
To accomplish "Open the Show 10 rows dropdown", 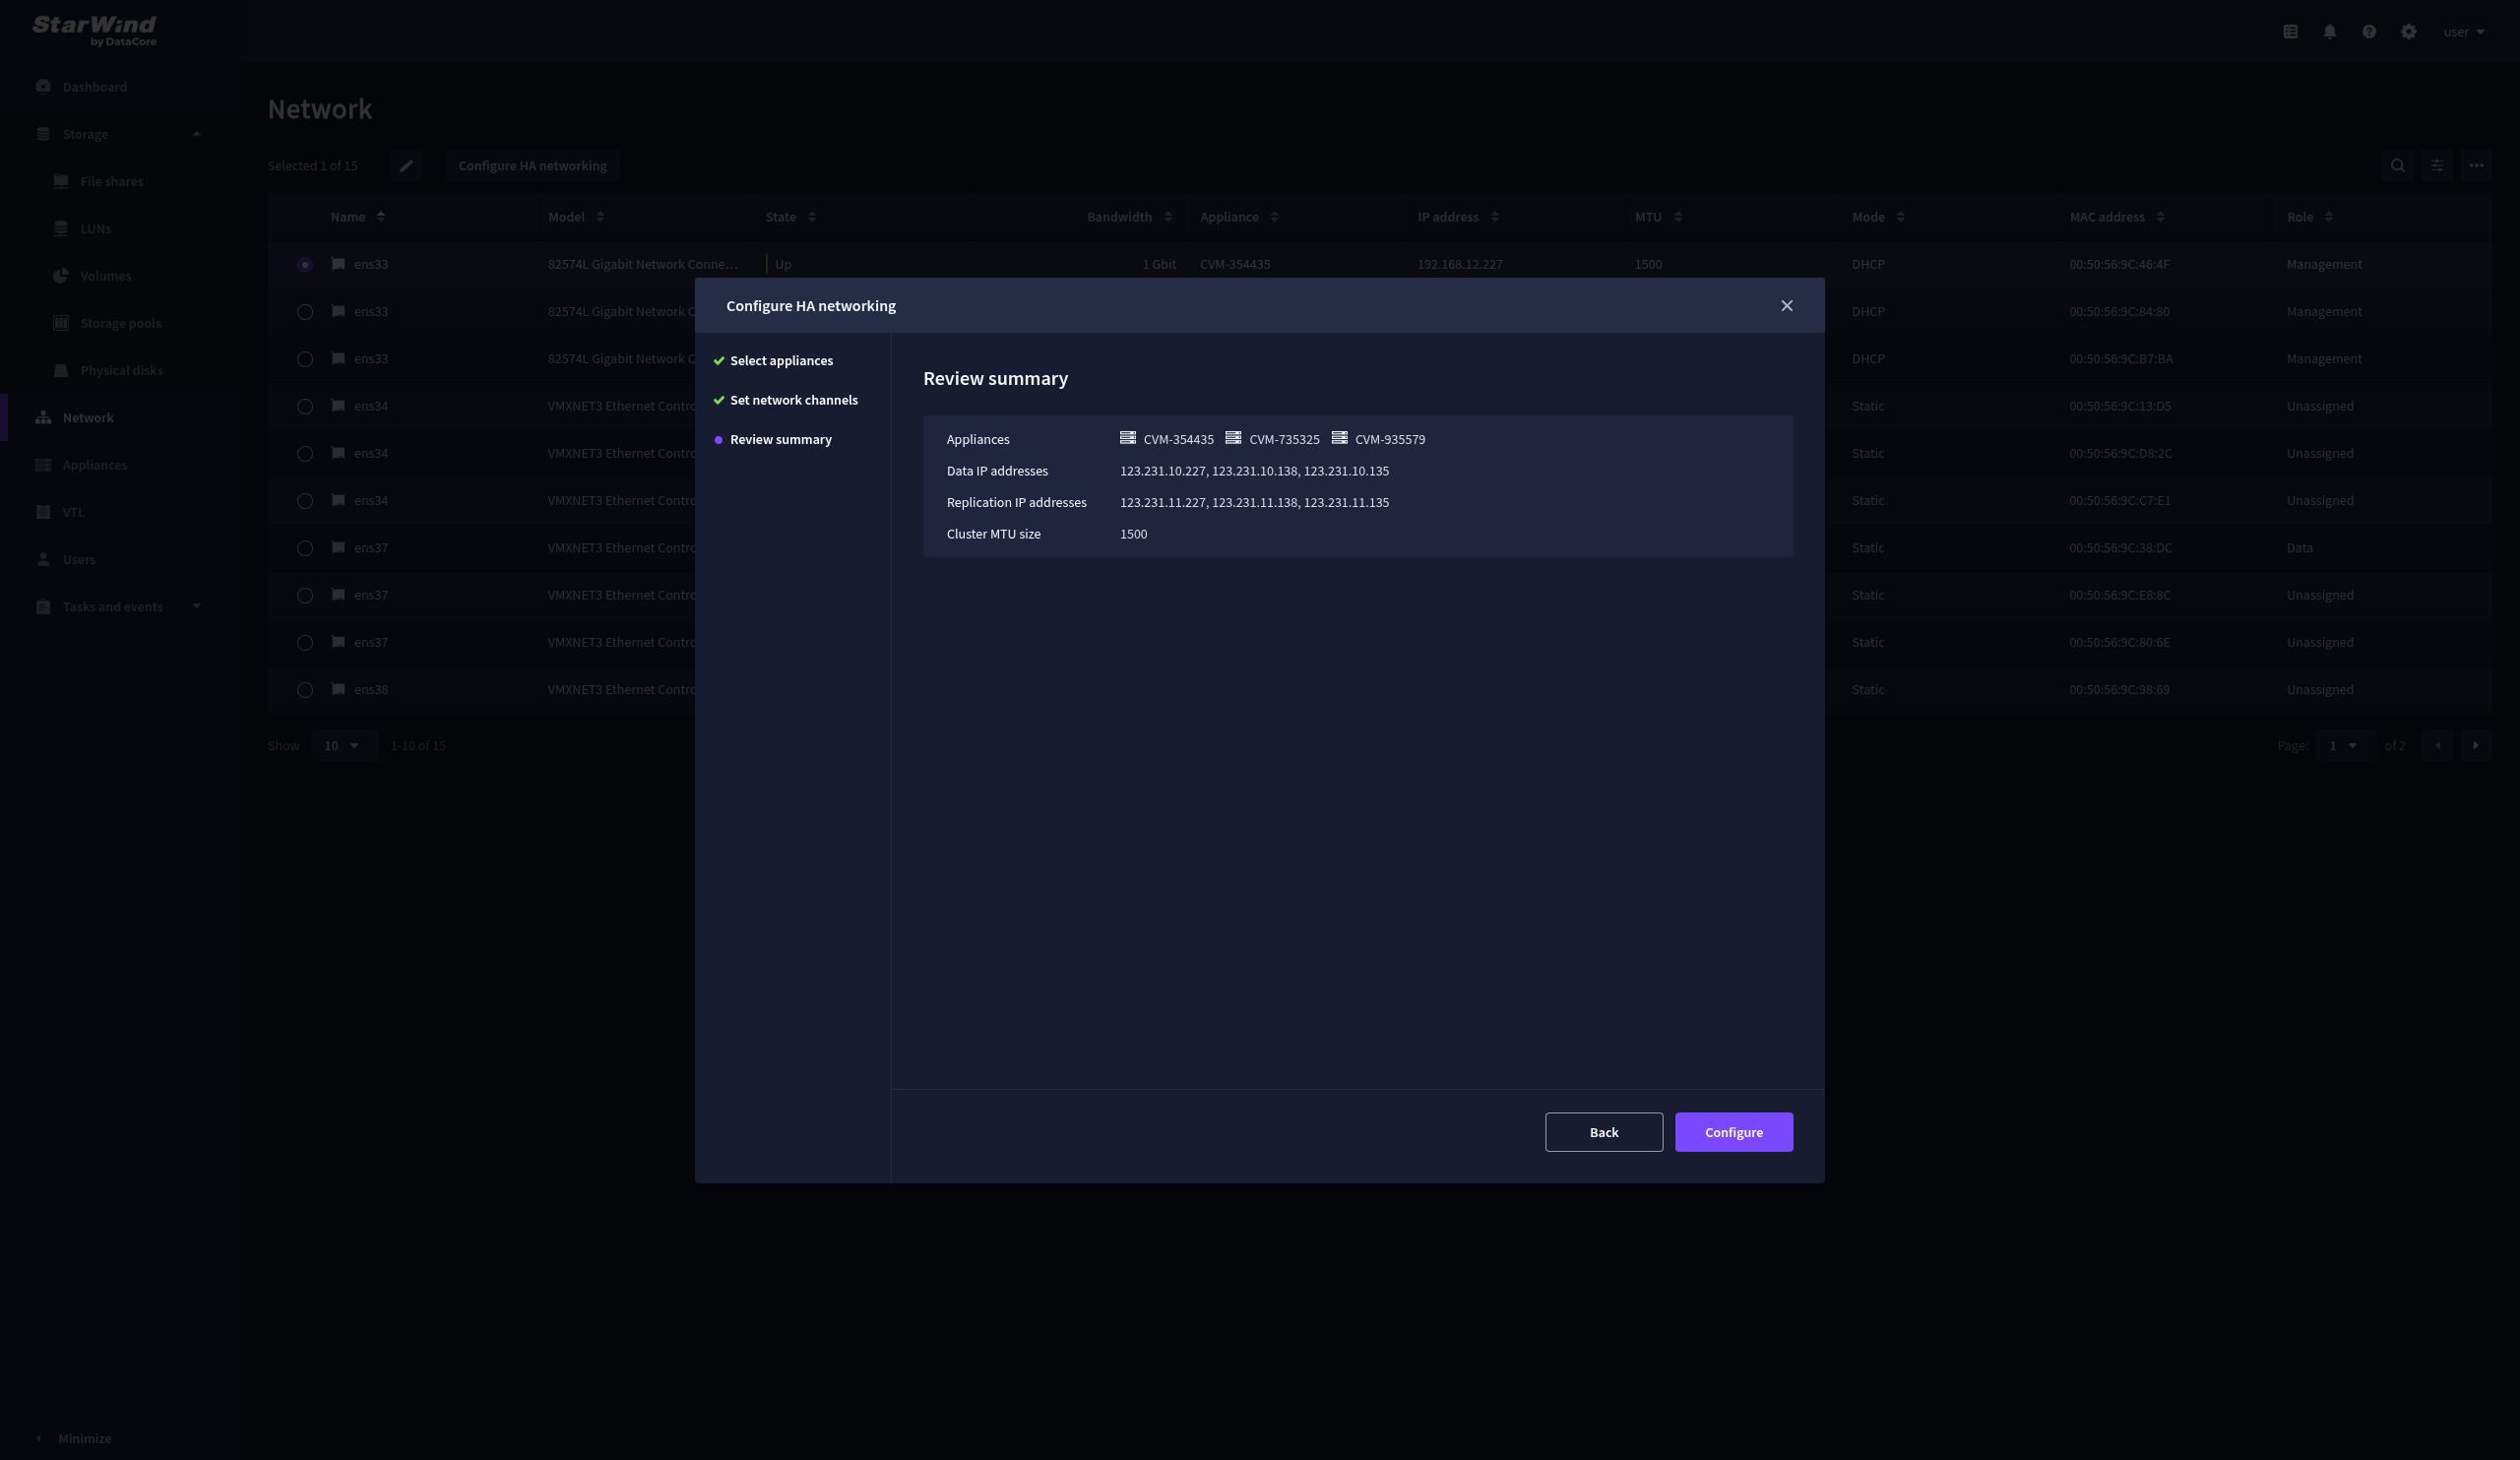I will tap(343, 746).
